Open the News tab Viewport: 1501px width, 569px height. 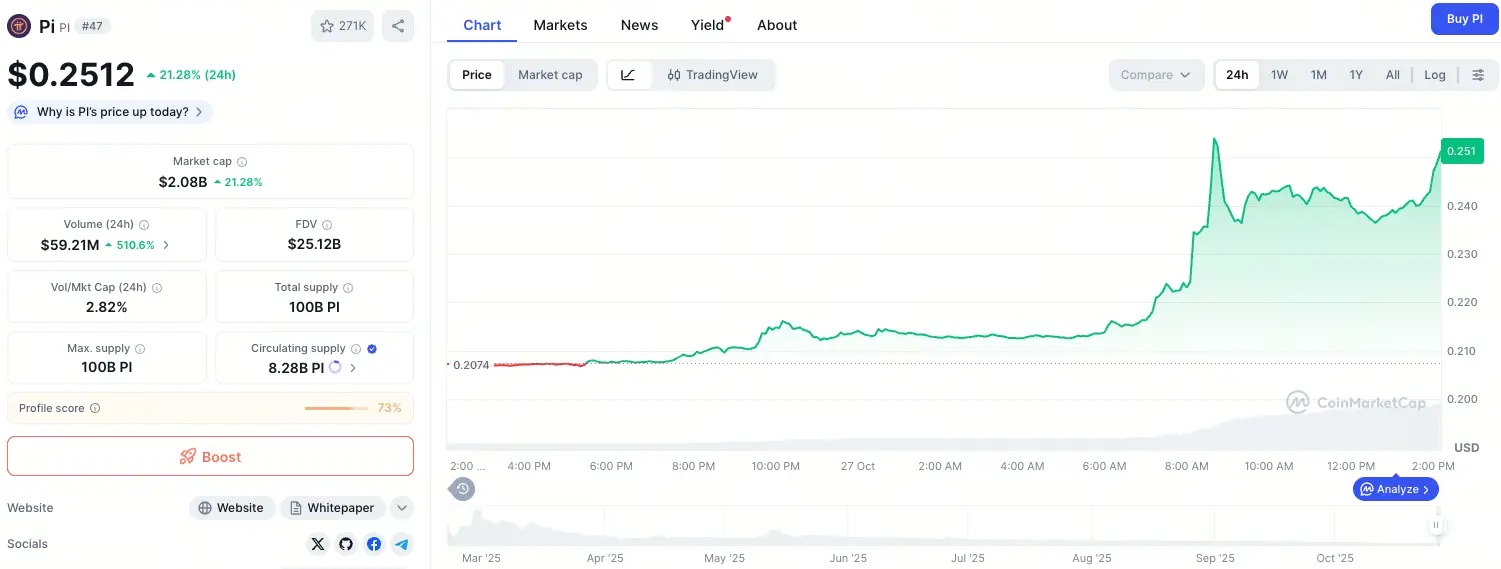click(x=639, y=25)
